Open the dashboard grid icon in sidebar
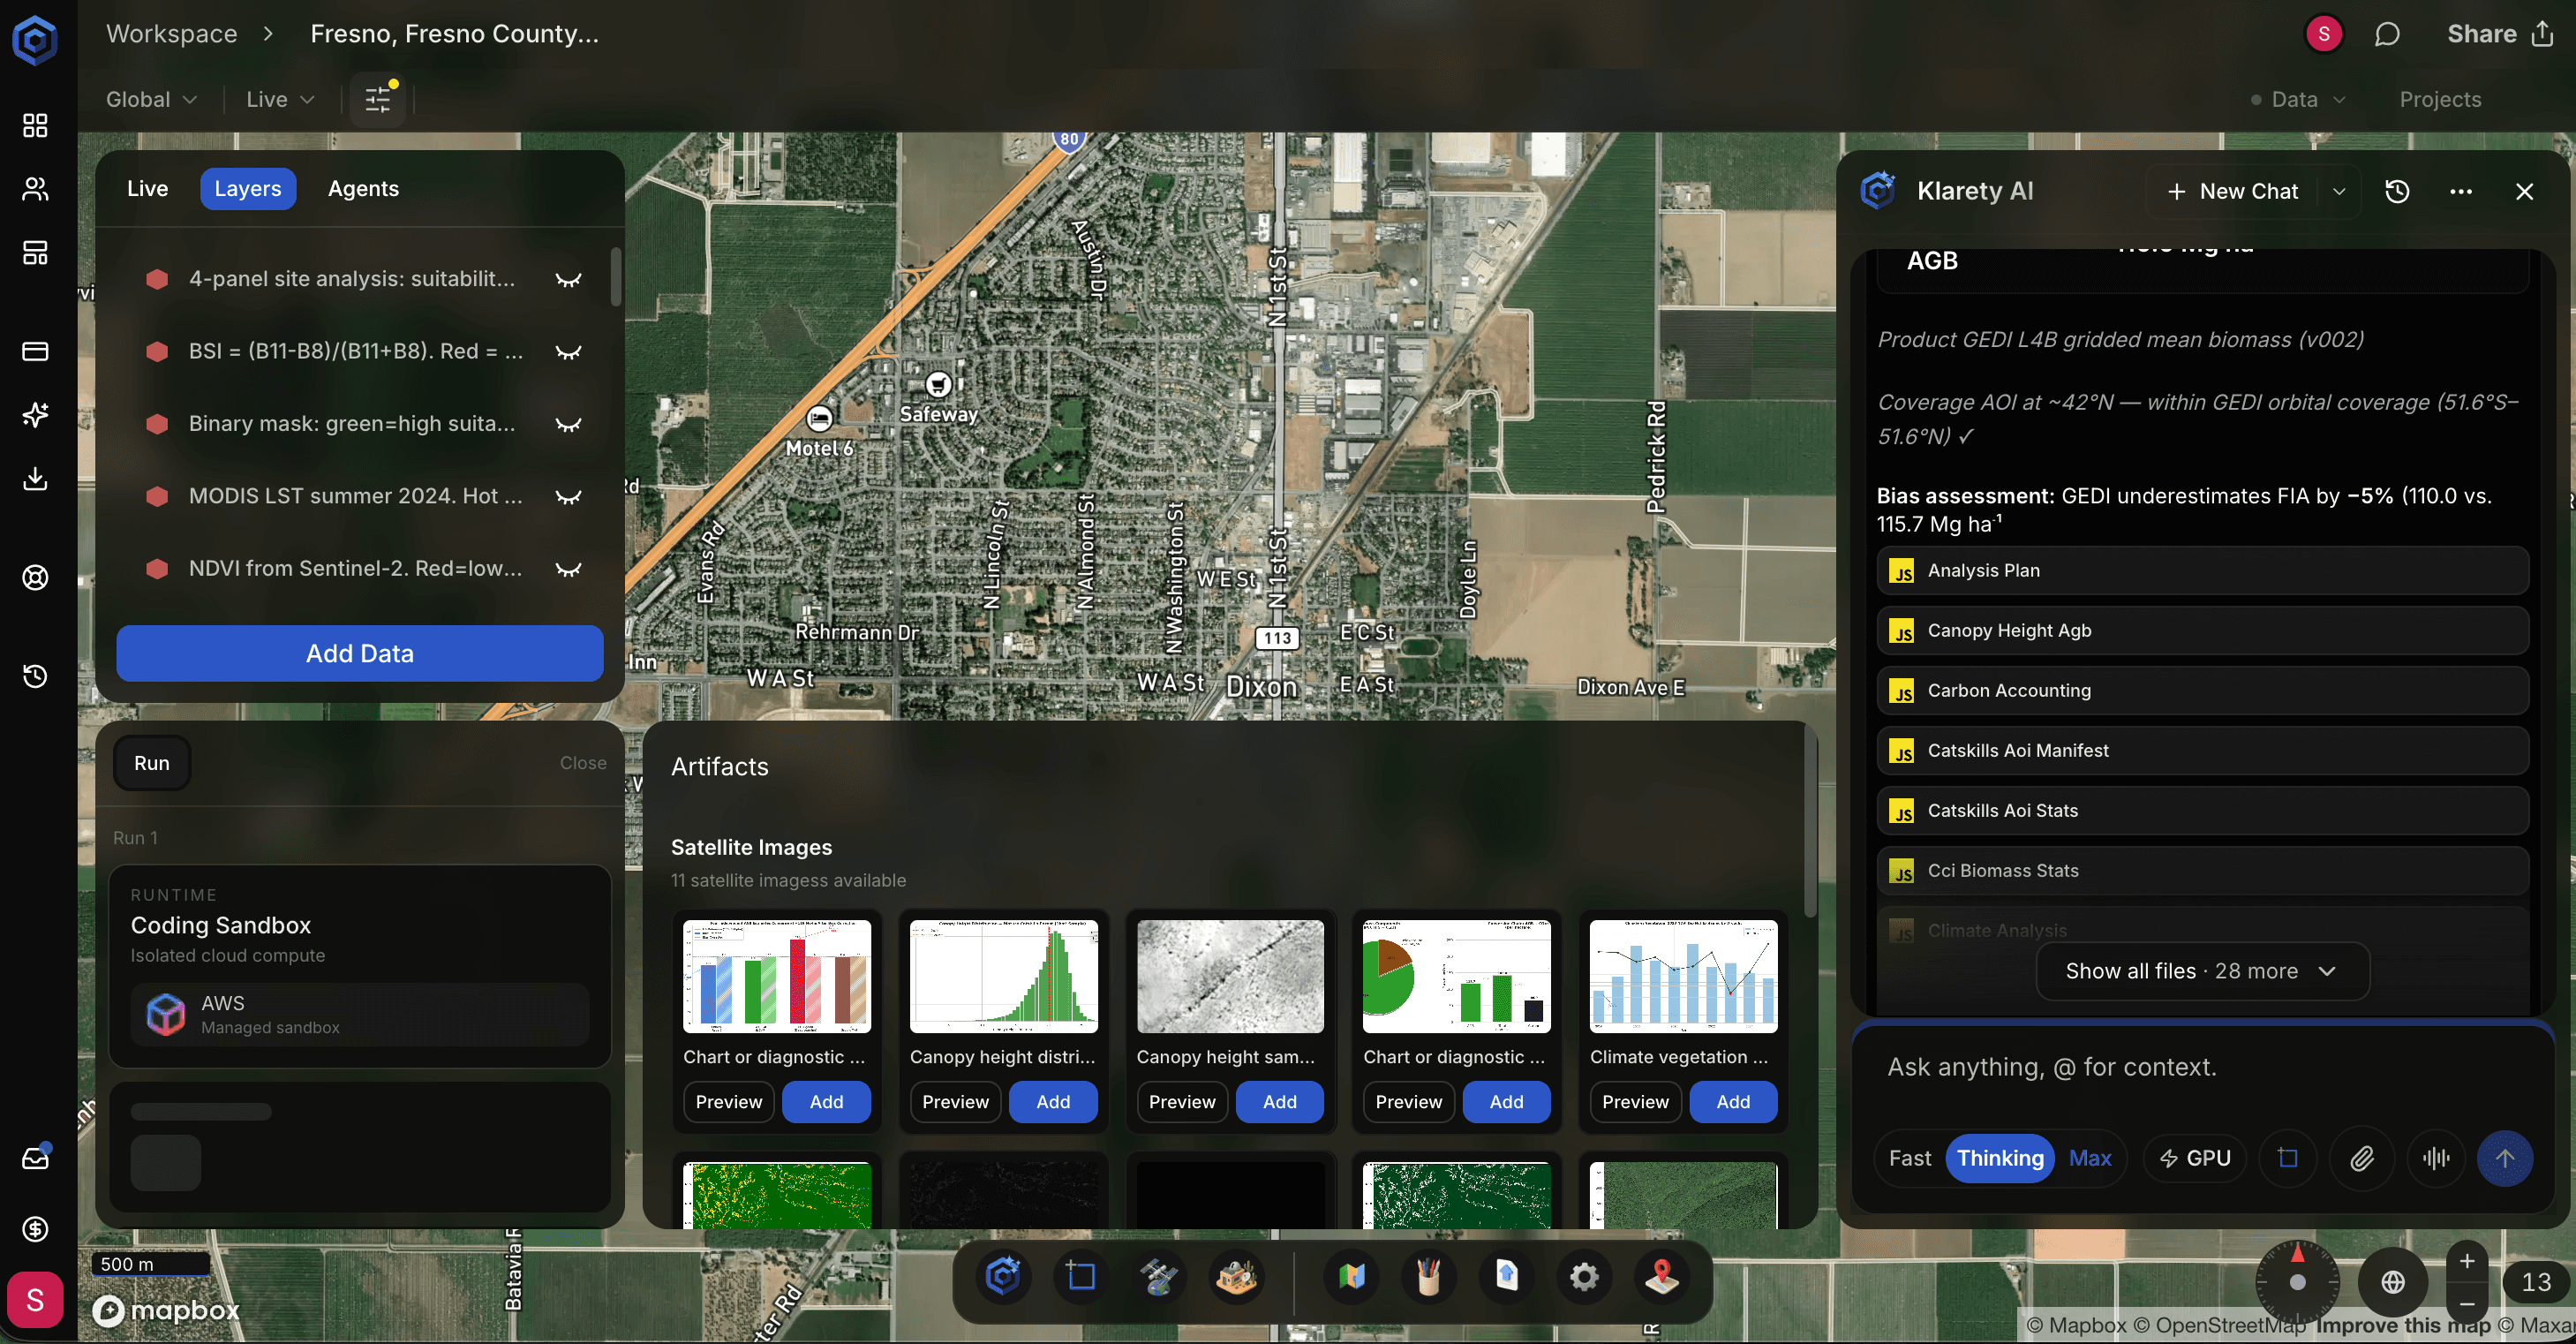Screen dimensions: 2576x1344 [x=35, y=125]
